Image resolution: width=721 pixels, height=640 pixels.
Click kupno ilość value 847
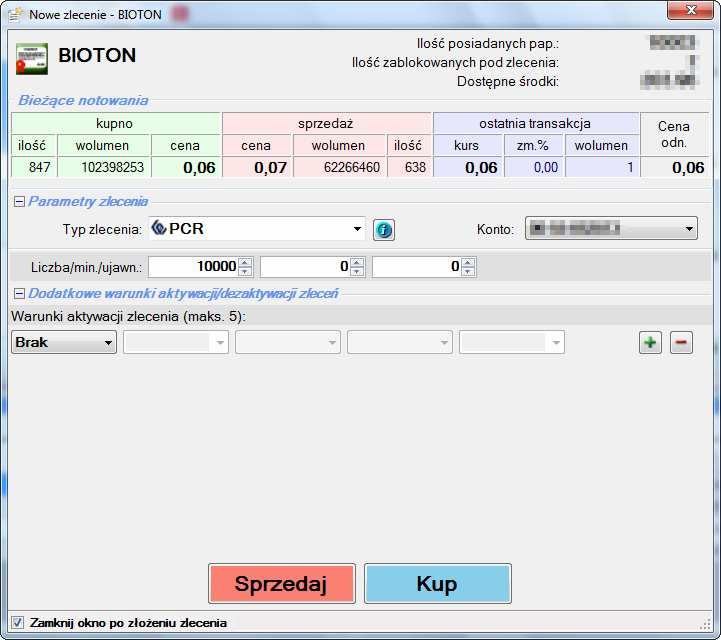[x=39, y=167]
